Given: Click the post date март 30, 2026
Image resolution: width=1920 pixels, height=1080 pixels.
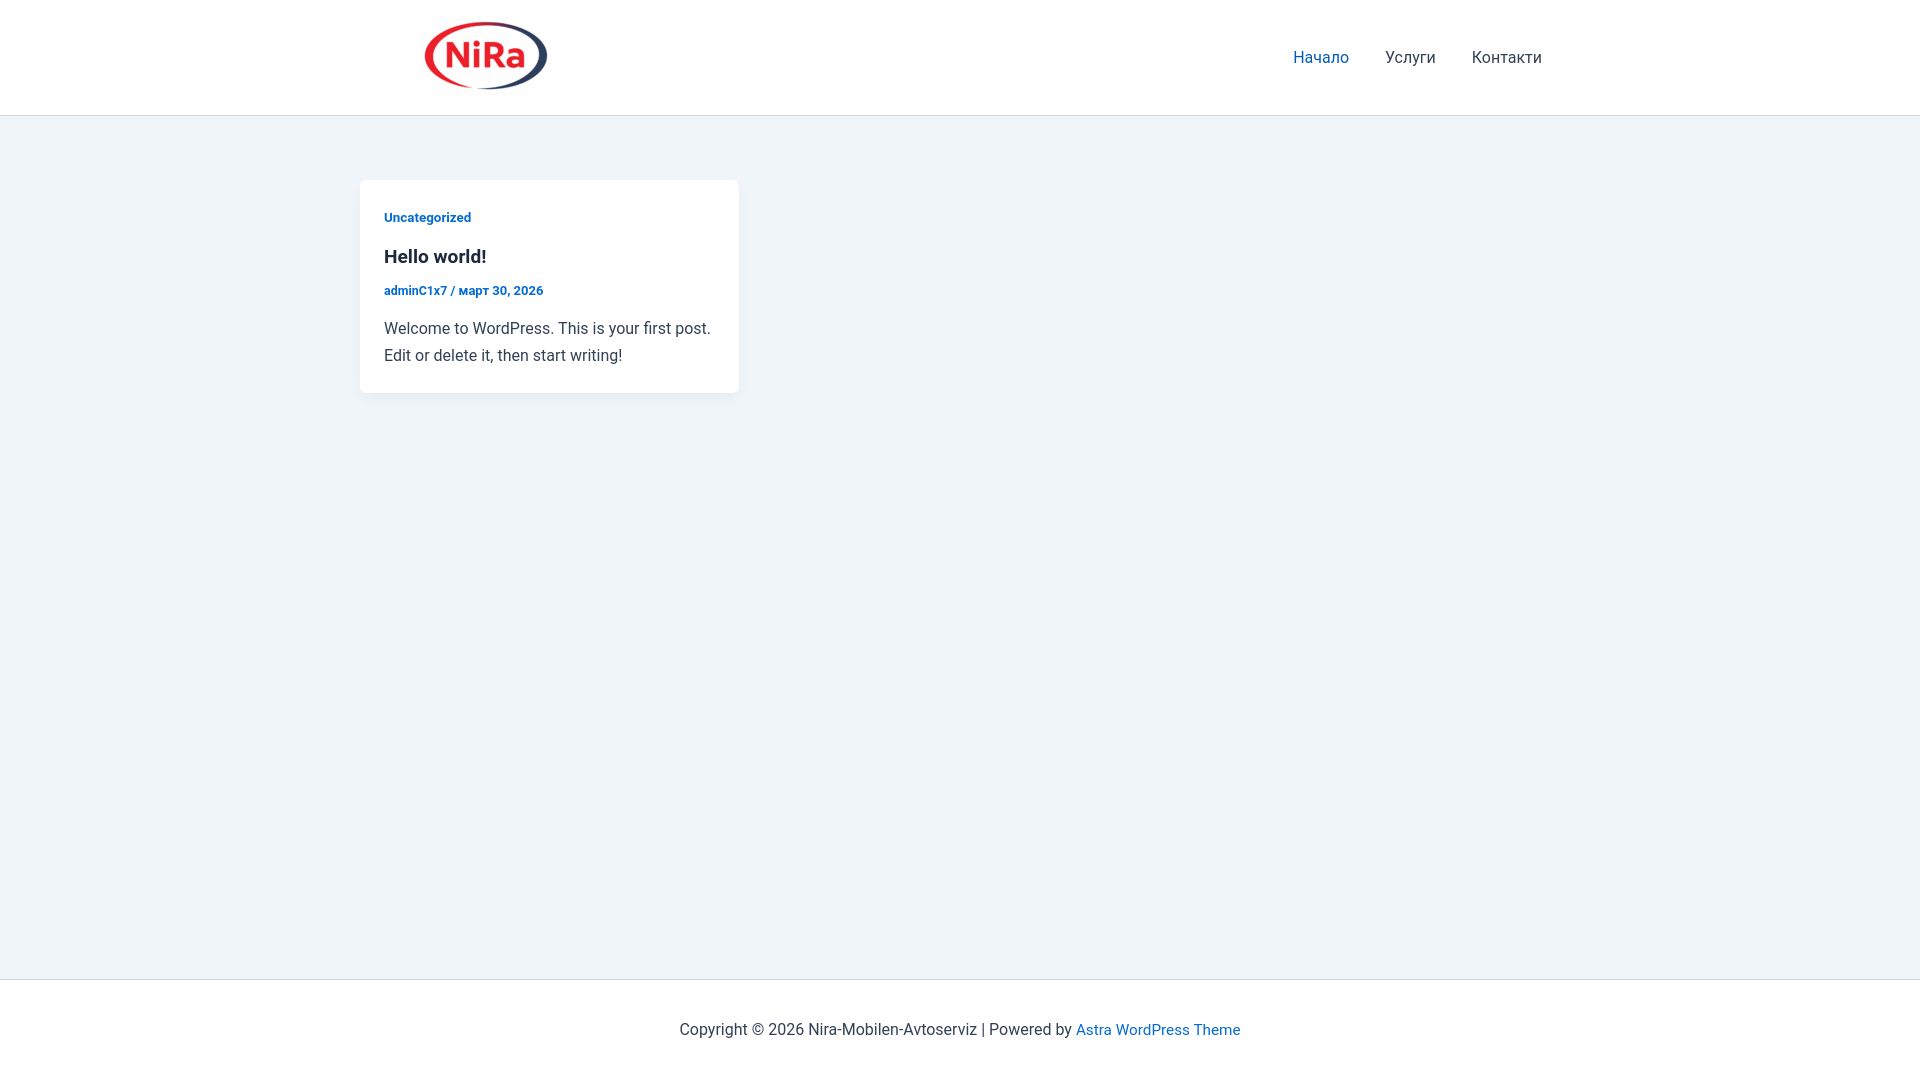Looking at the screenshot, I should point(501,291).
